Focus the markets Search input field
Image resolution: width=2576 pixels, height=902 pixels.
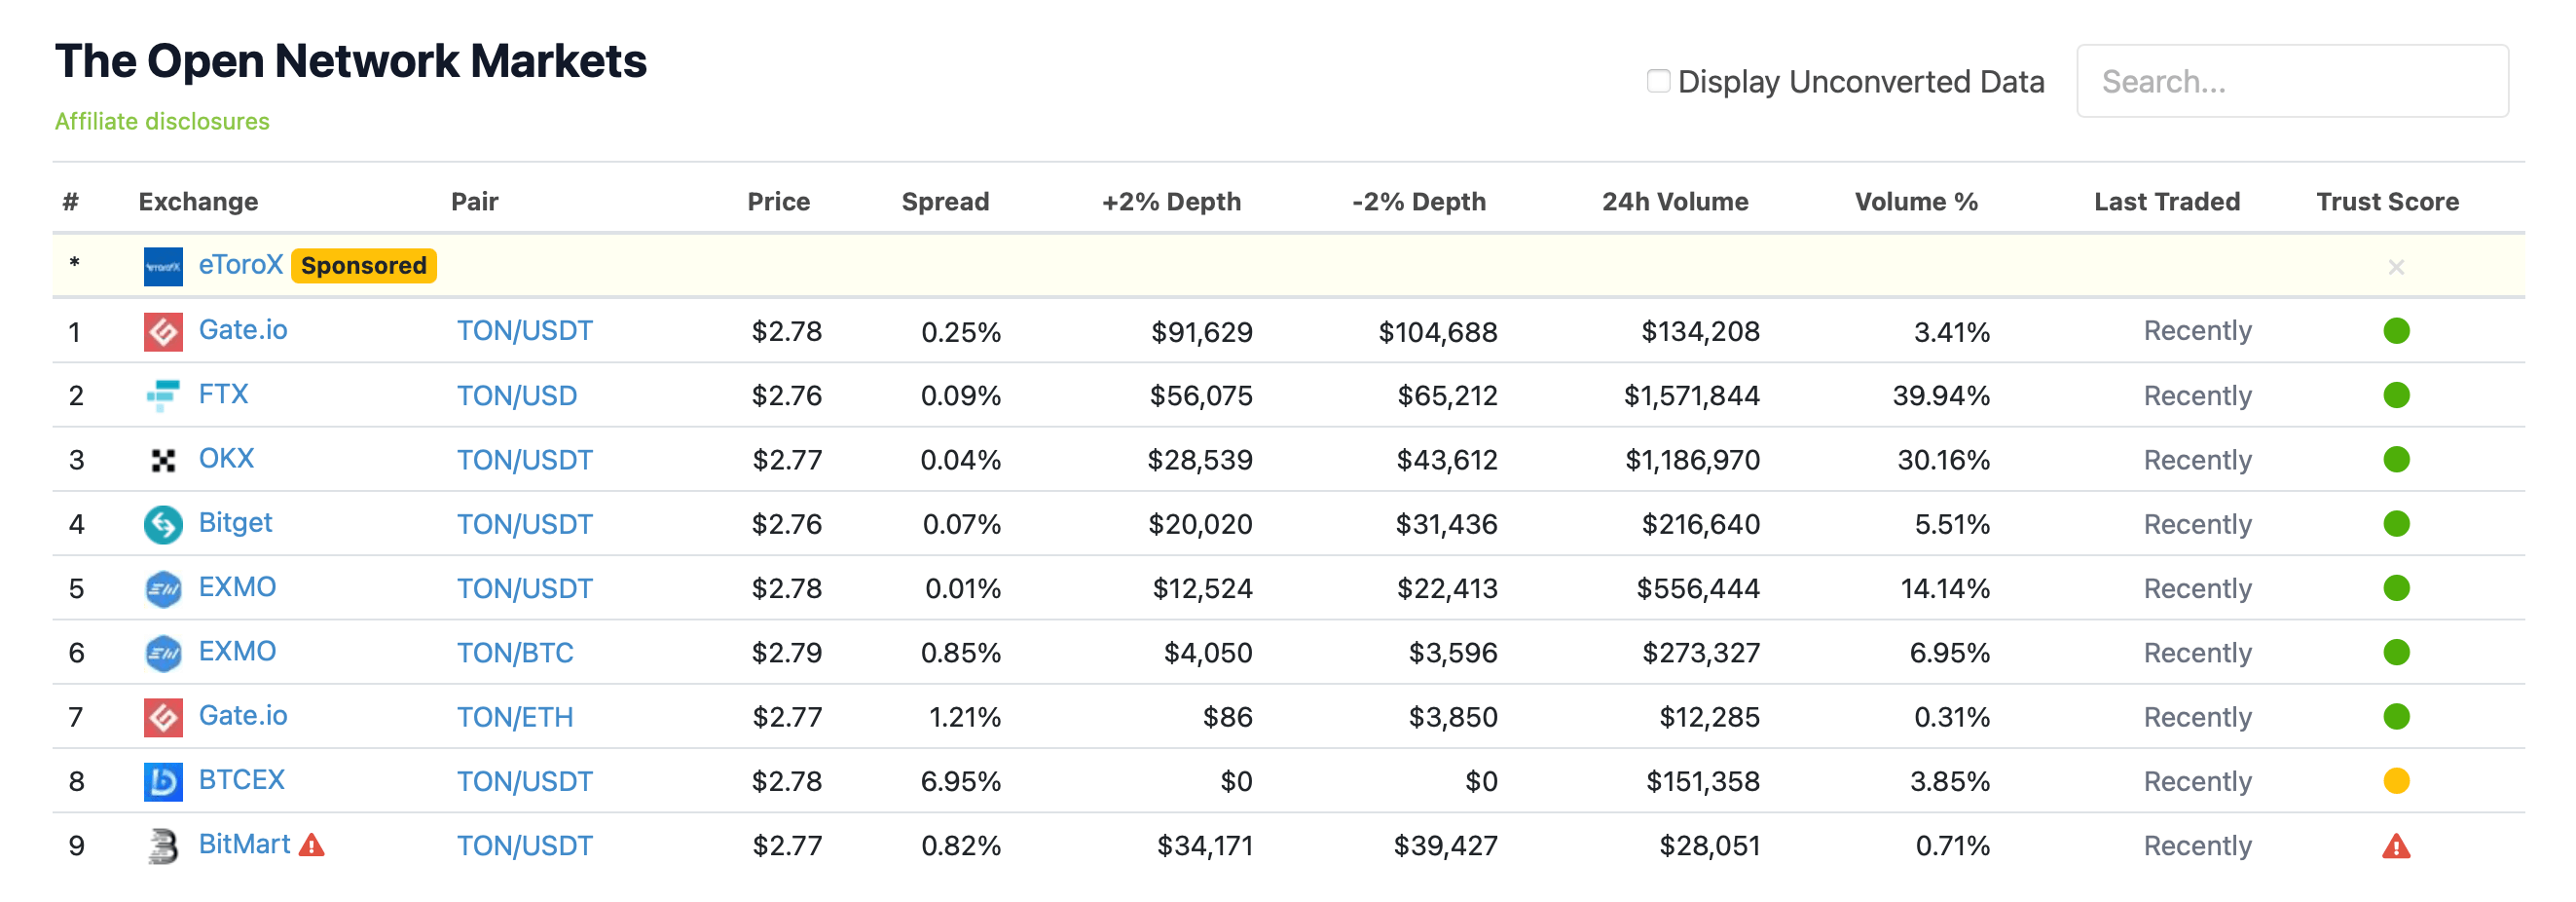2291,81
